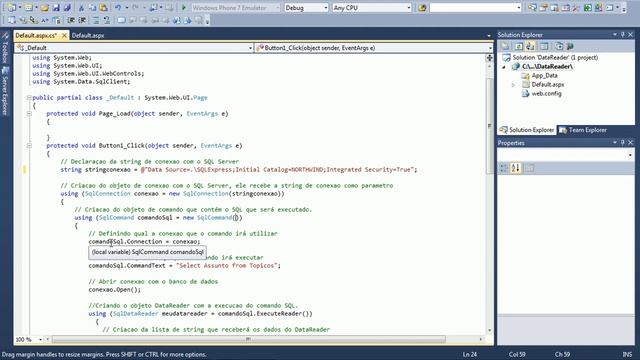
Task: Collapse the DataReader project node
Action: (504, 67)
